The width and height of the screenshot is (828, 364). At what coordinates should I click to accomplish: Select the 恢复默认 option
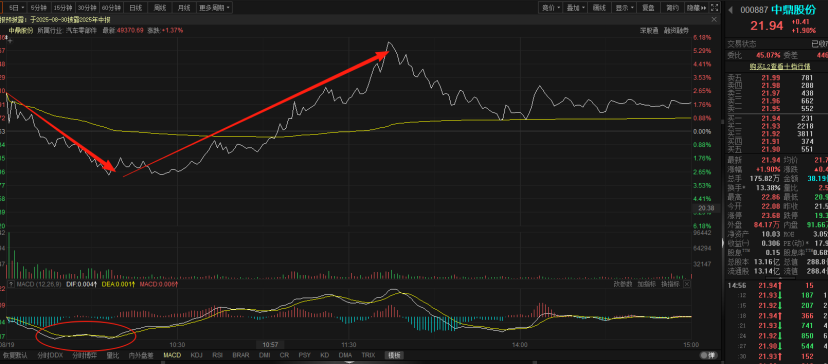point(14,356)
